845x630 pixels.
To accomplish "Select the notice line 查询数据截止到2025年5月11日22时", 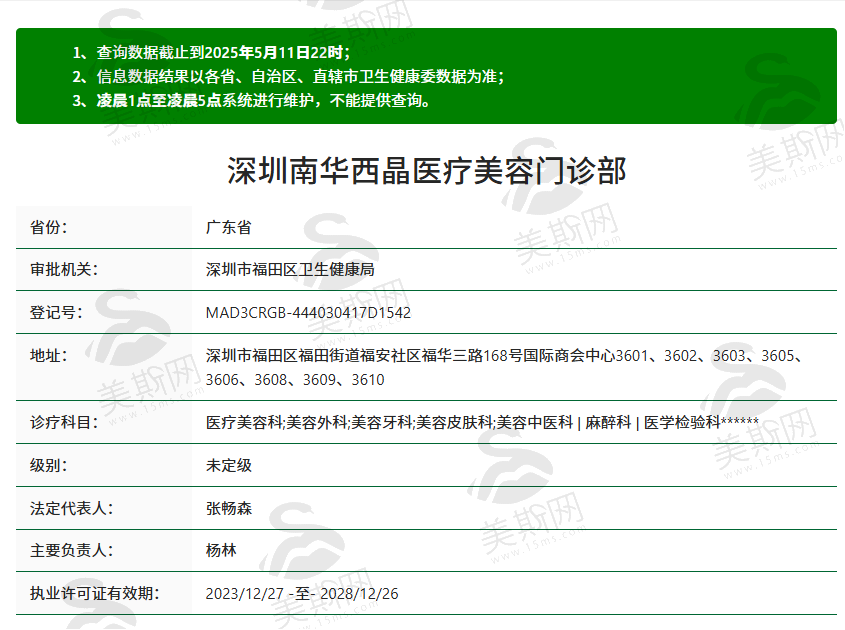I will tap(211, 52).
